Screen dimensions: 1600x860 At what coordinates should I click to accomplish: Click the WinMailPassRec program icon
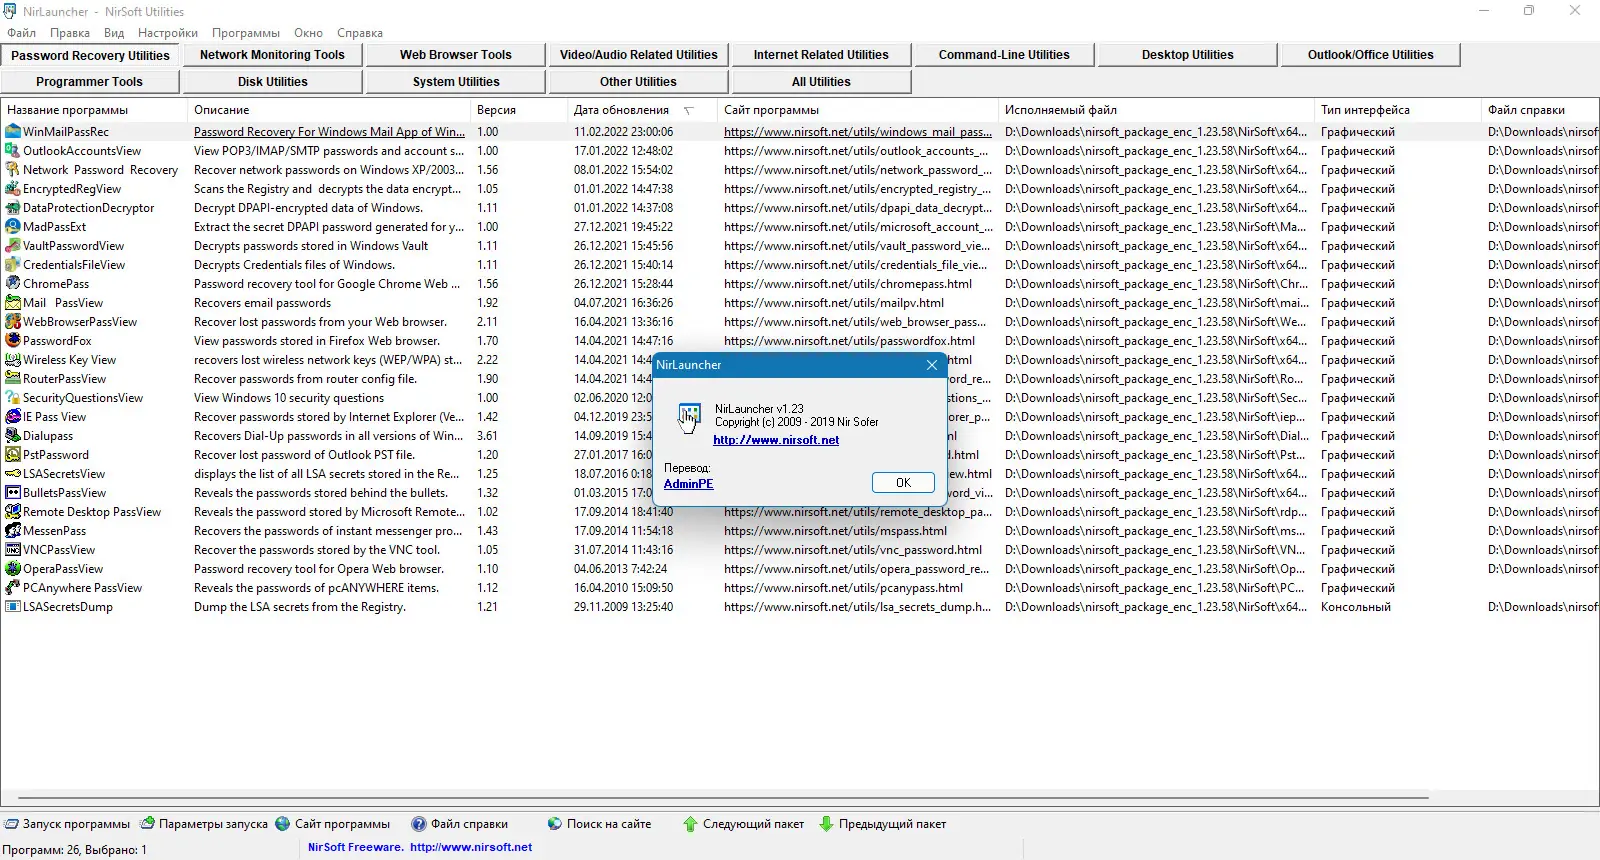(x=13, y=132)
